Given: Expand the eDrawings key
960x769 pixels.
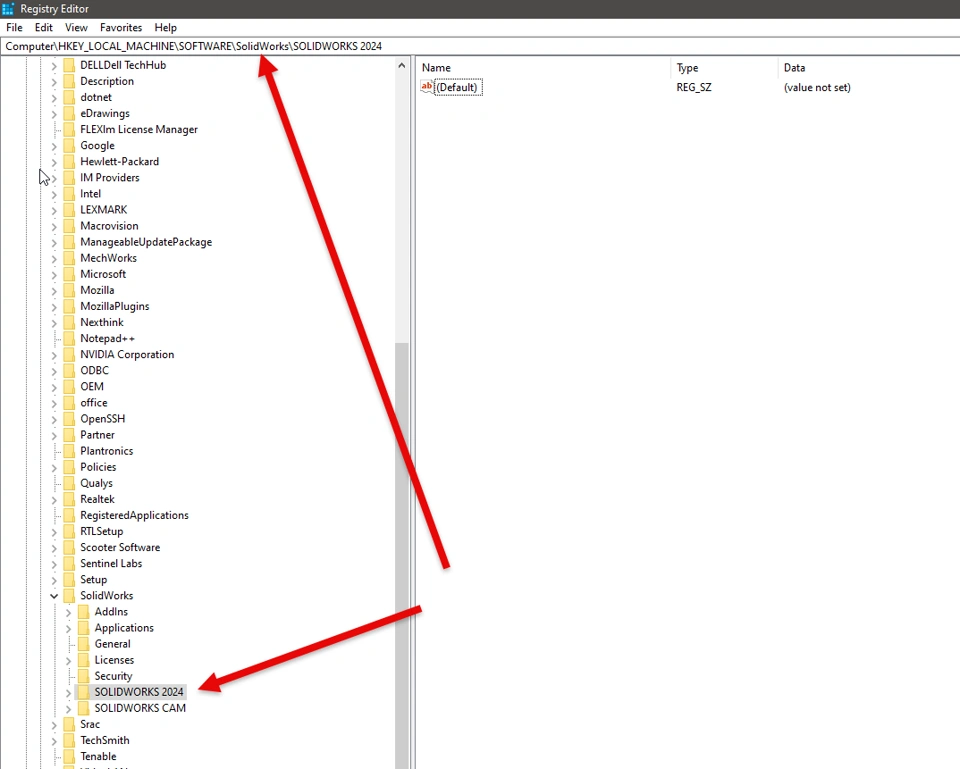Looking at the screenshot, I should coord(54,114).
